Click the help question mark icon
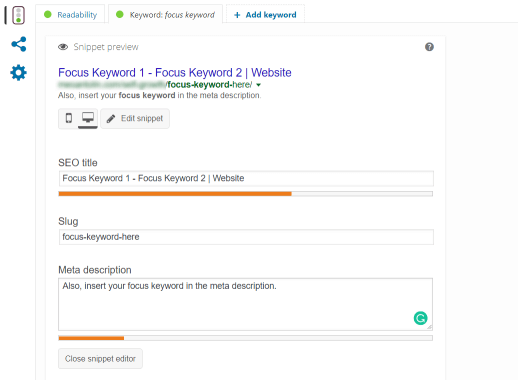This screenshot has height=380, width=518. (429, 47)
